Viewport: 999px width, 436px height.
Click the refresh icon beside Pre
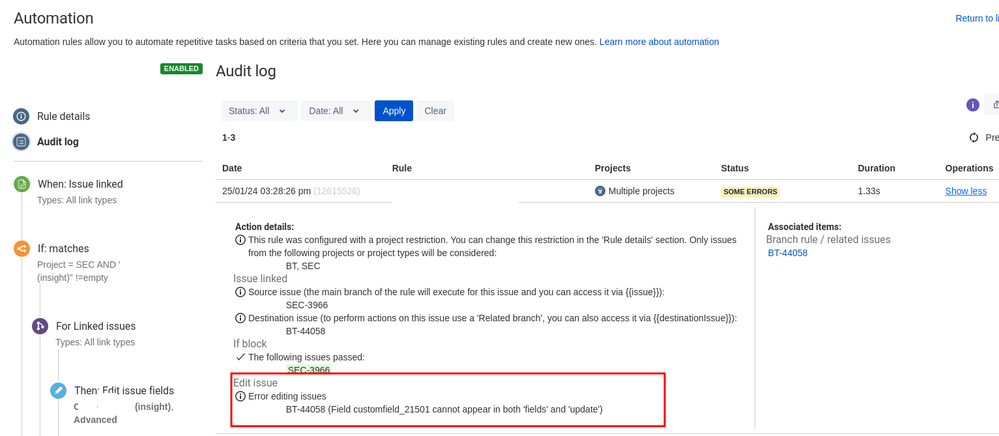(974, 138)
